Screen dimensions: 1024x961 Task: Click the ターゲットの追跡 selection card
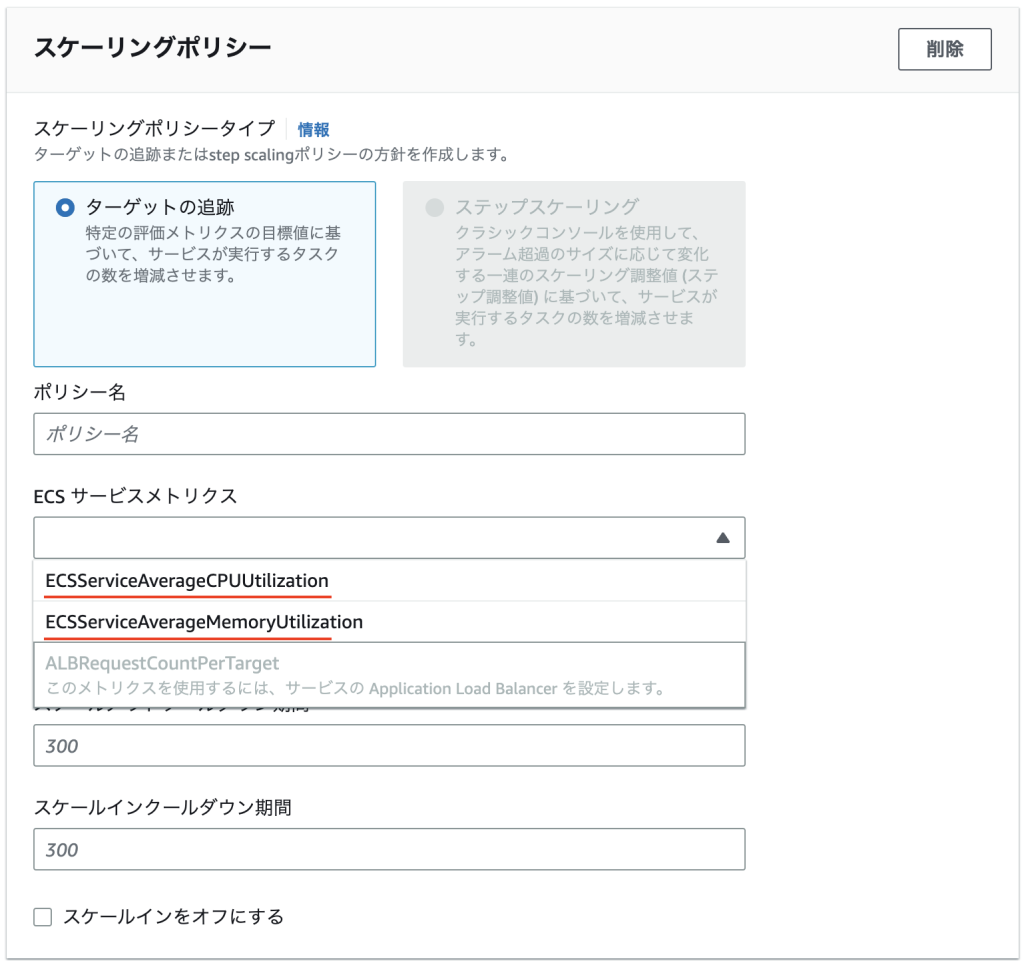pyautogui.click(x=204, y=272)
